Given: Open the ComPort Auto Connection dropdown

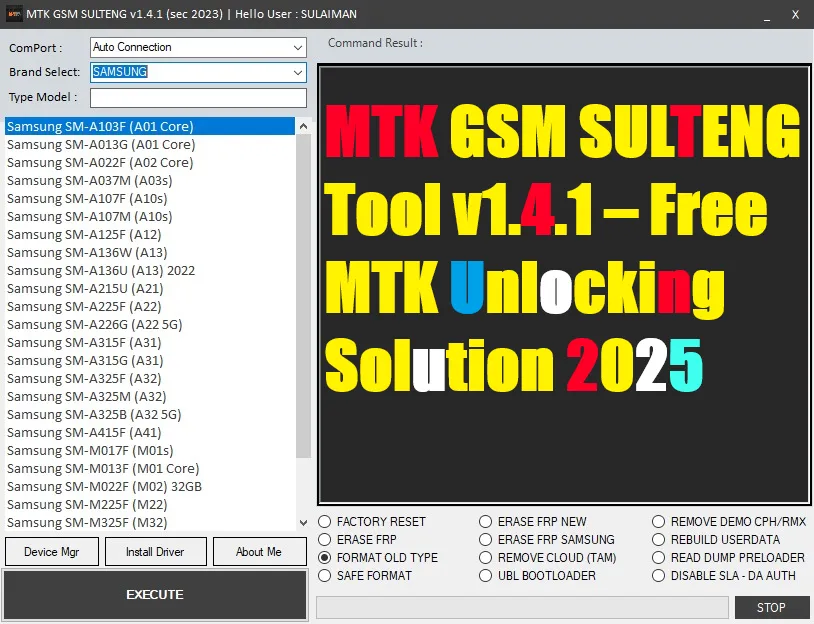Looking at the screenshot, I should (198, 47).
